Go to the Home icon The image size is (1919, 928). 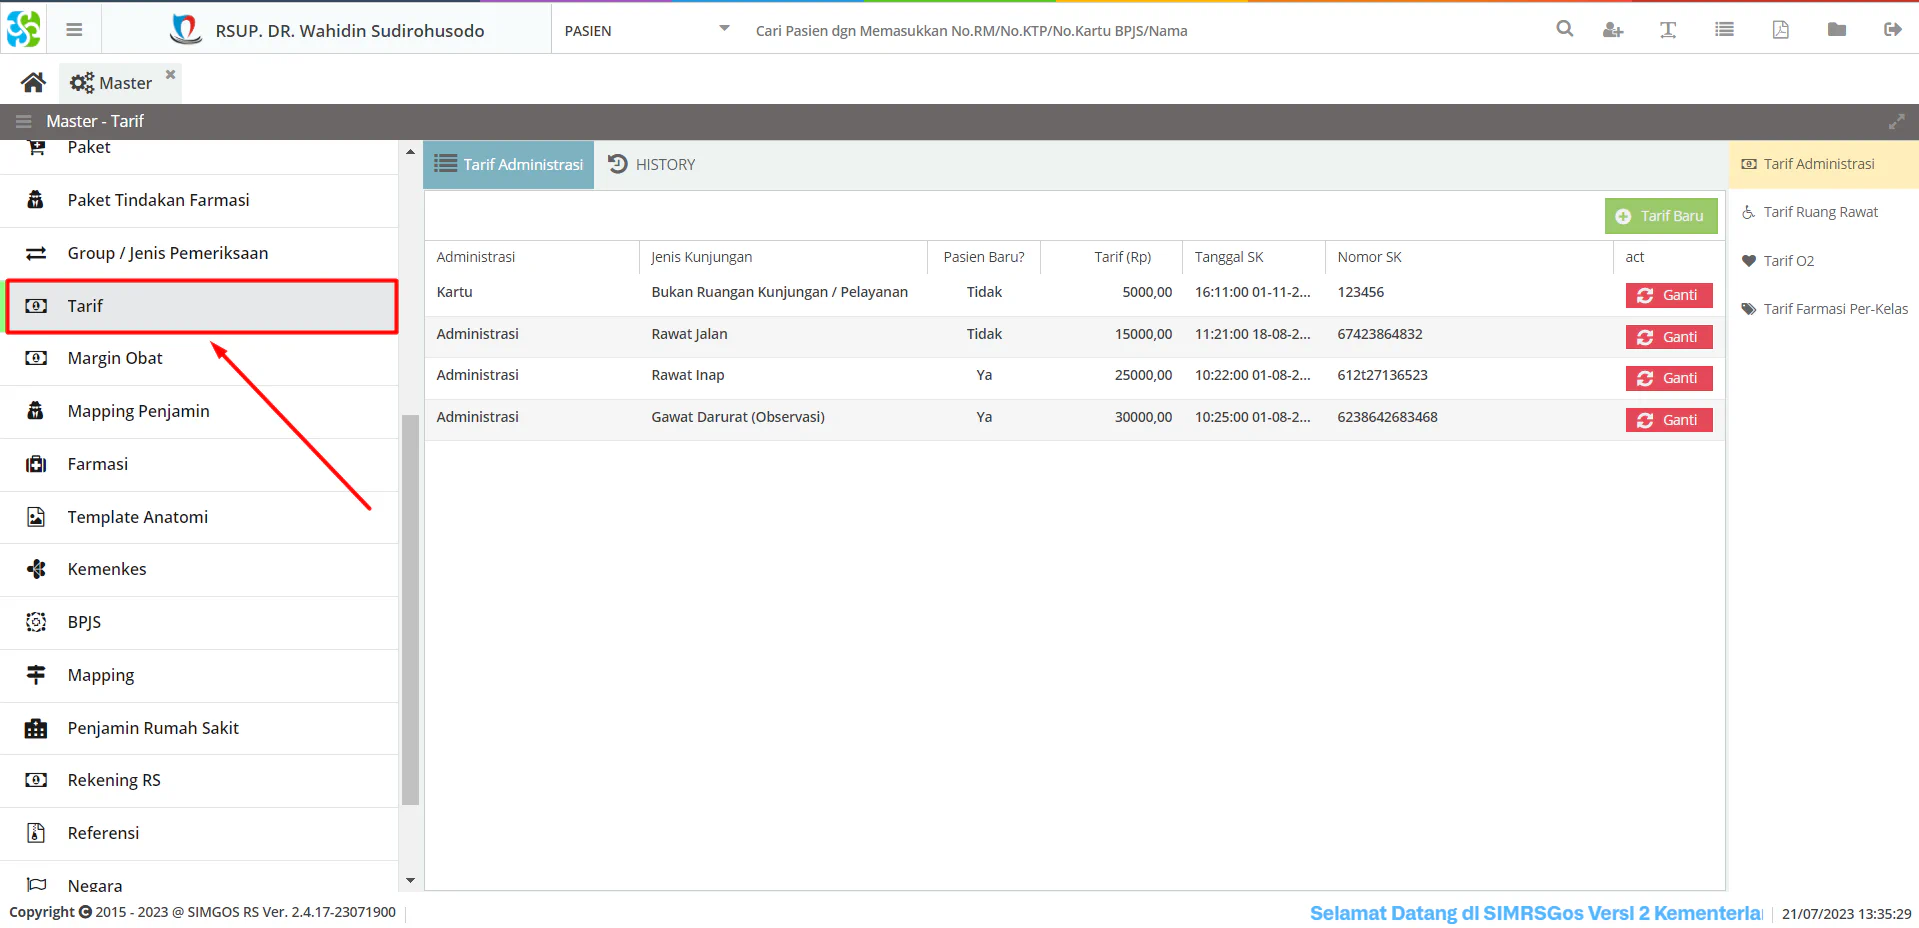click(x=33, y=82)
